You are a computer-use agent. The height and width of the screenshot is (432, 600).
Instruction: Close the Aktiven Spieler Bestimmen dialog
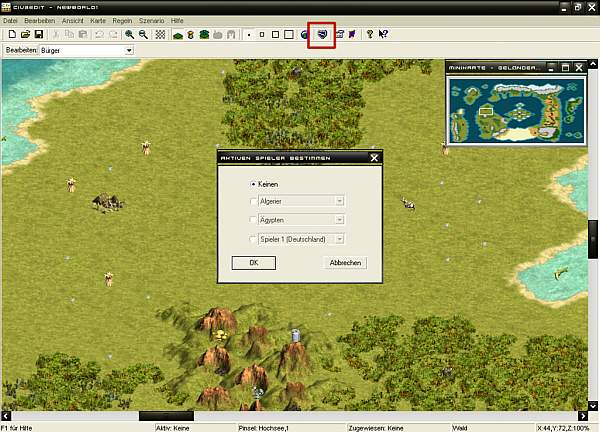pos(374,158)
